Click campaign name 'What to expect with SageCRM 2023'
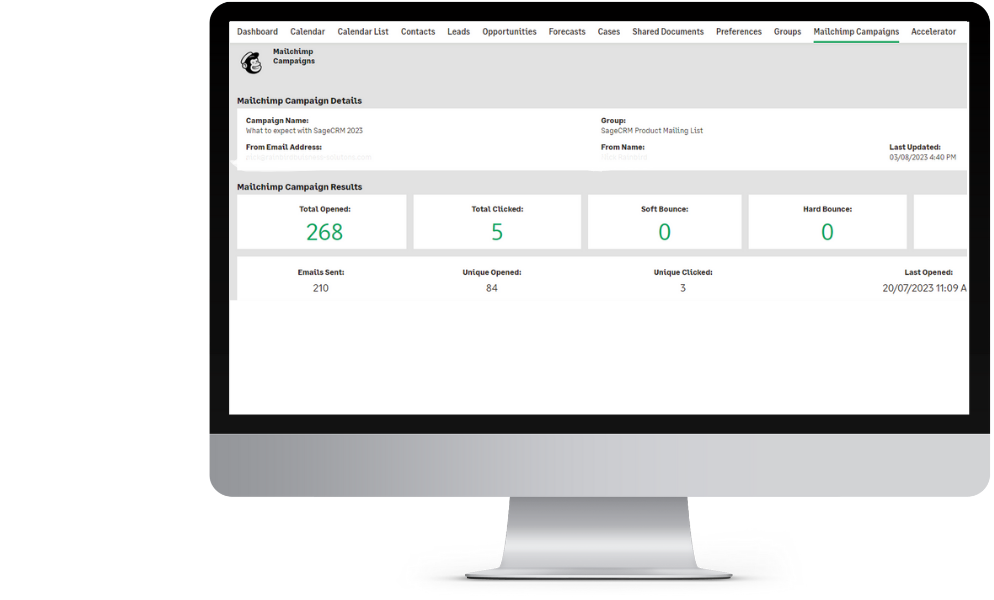The image size is (994, 600). click(304, 131)
